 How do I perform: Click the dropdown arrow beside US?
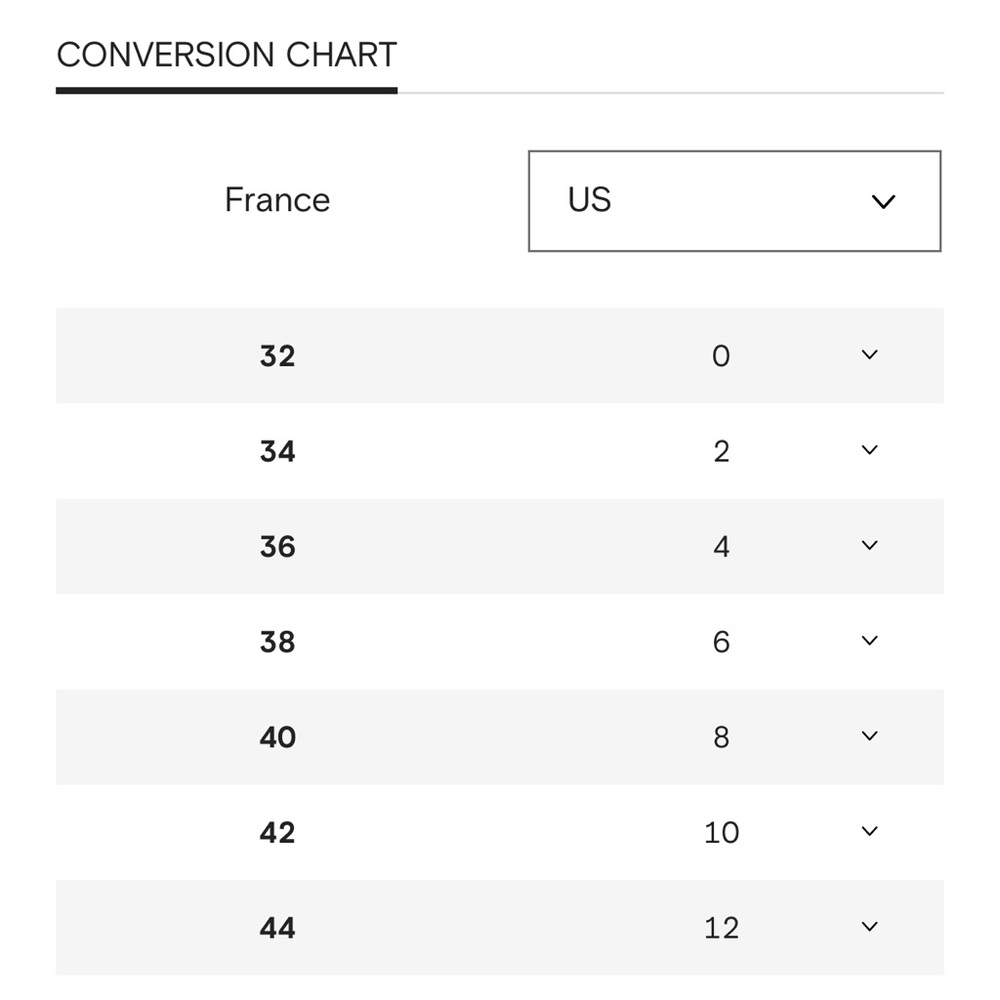click(883, 202)
